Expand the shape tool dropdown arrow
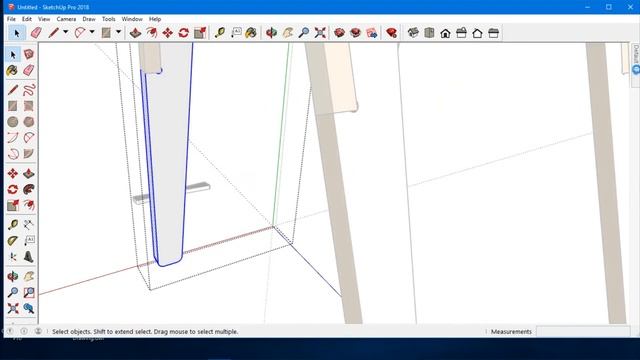640x360 pixels. [x=118, y=32]
